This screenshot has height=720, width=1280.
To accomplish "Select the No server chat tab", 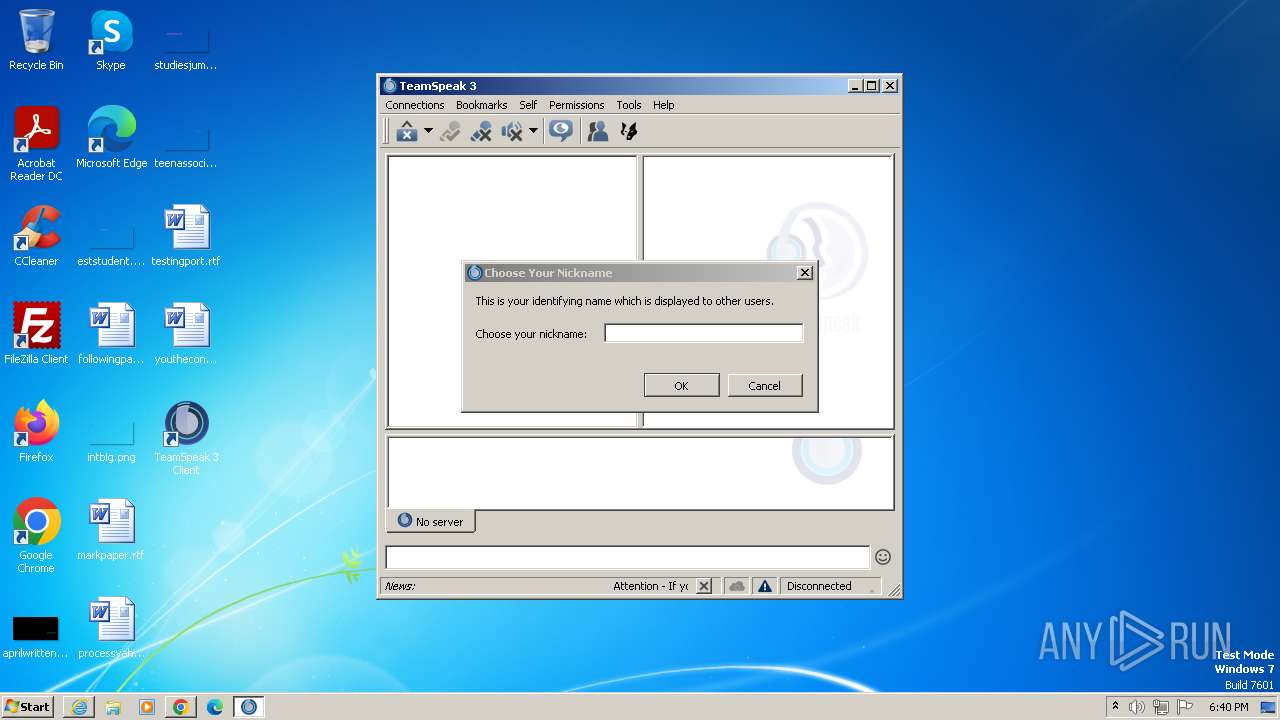I will 430,521.
